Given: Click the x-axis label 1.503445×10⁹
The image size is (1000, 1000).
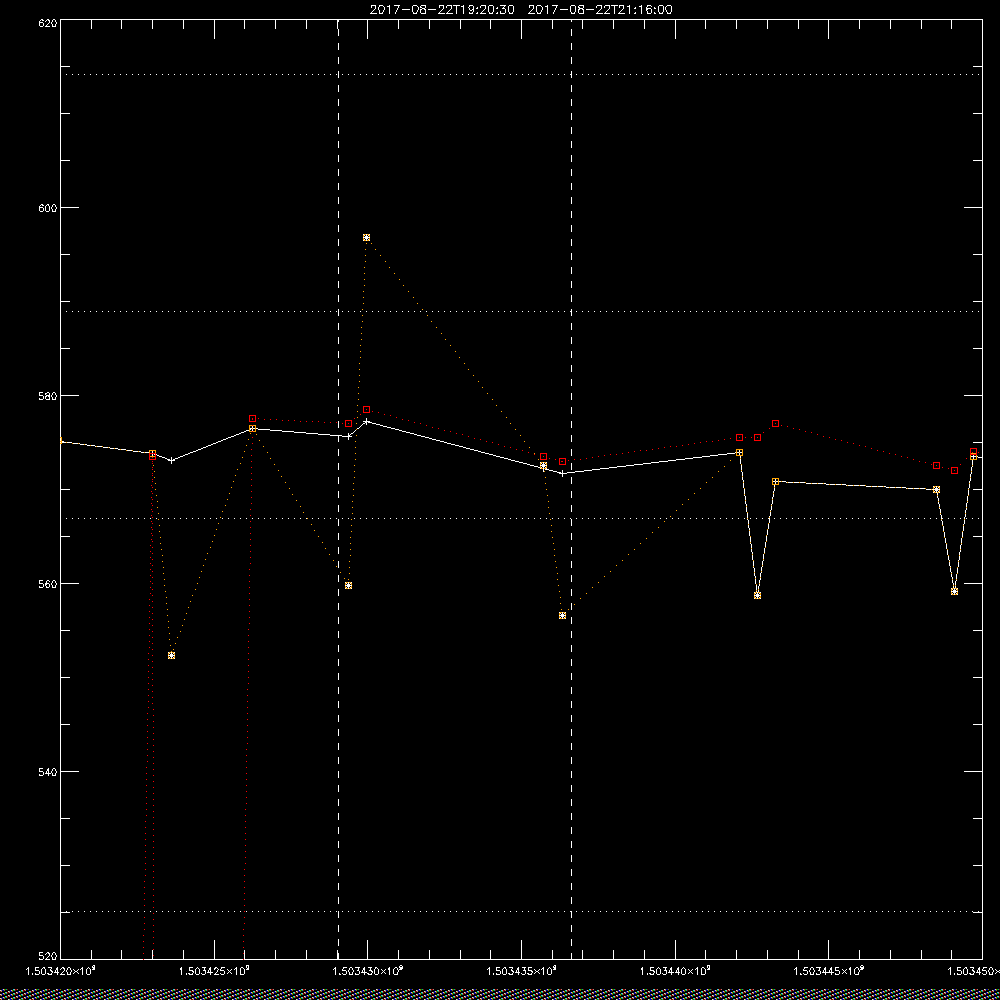Looking at the screenshot, I should pyautogui.click(x=828, y=971).
